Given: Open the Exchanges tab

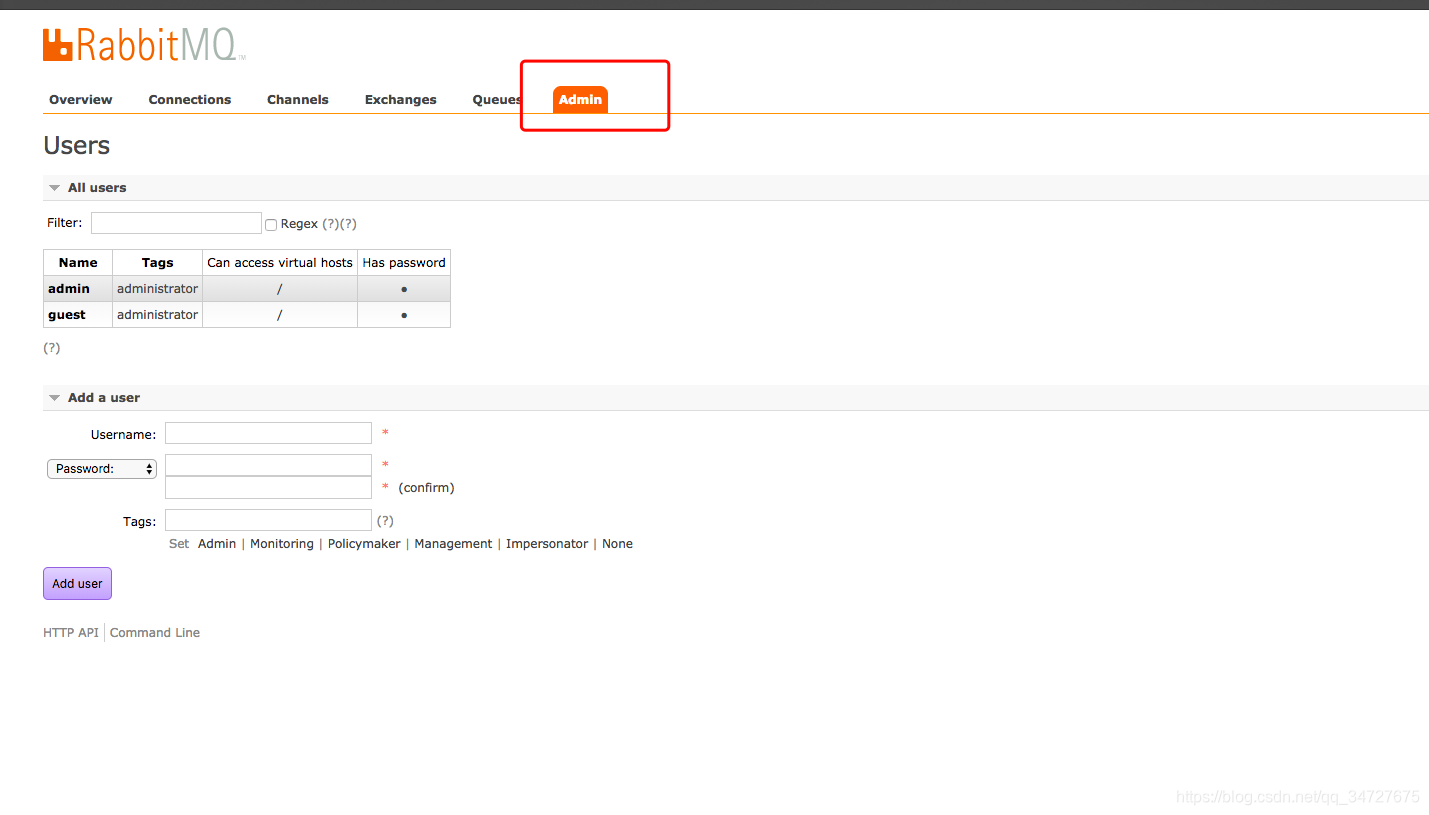Looking at the screenshot, I should (401, 100).
